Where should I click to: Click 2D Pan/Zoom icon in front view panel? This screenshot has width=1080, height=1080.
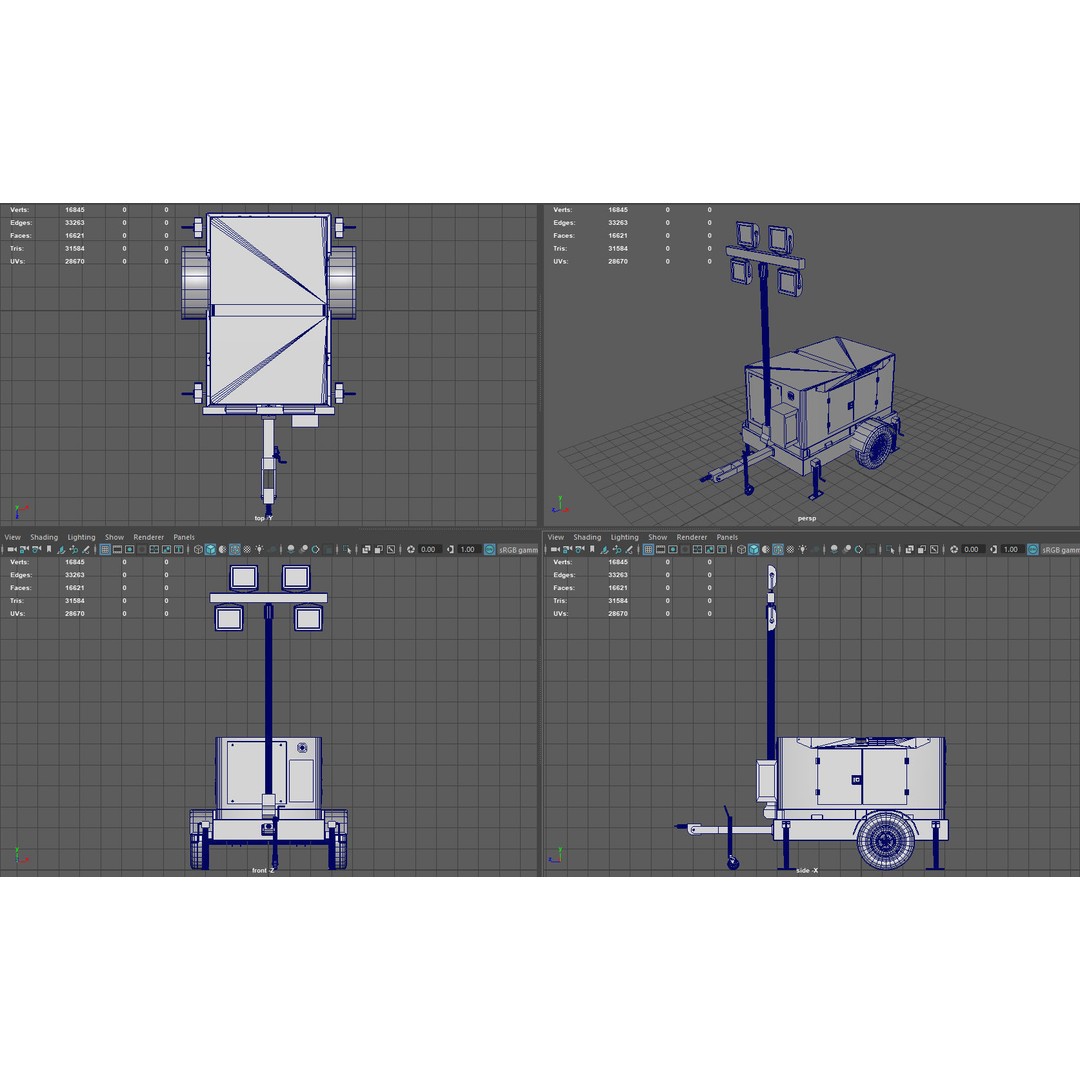pyautogui.click(x=74, y=549)
